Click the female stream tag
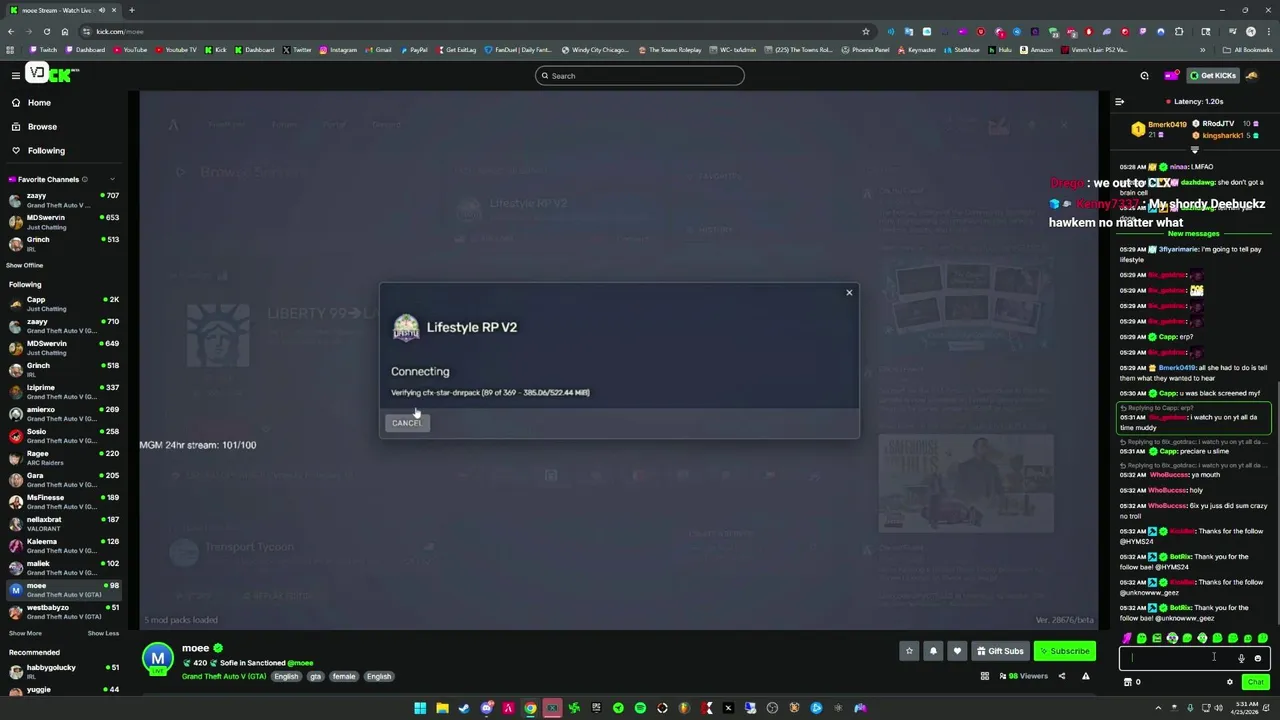The height and width of the screenshot is (720, 1280). 344,677
